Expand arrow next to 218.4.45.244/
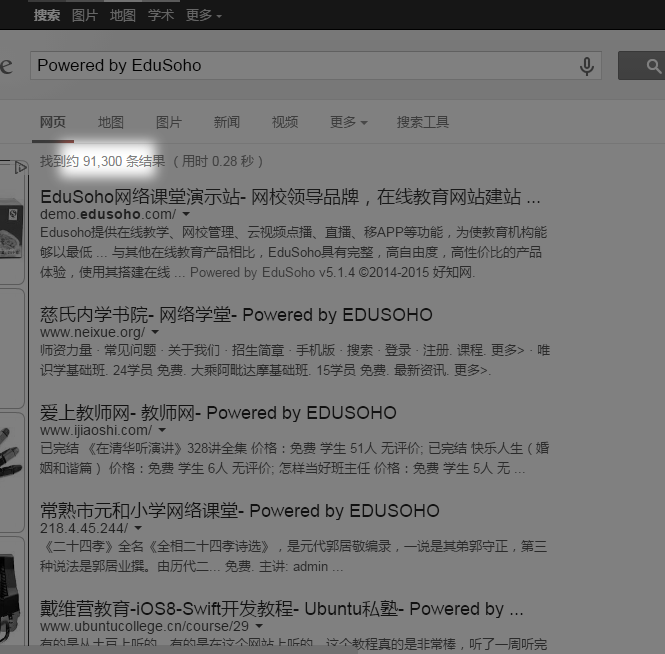Image resolution: width=665 pixels, height=654 pixels. pyautogui.click(x=138, y=528)
